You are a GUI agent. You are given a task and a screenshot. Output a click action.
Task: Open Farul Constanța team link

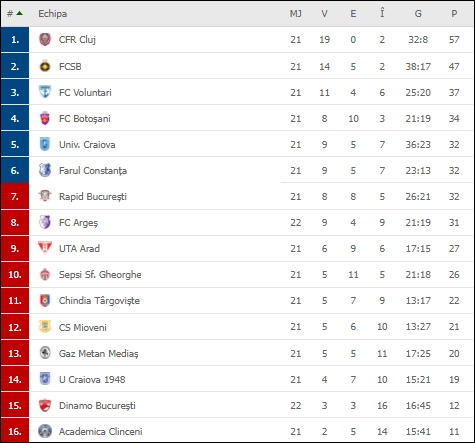coord(93,171)
